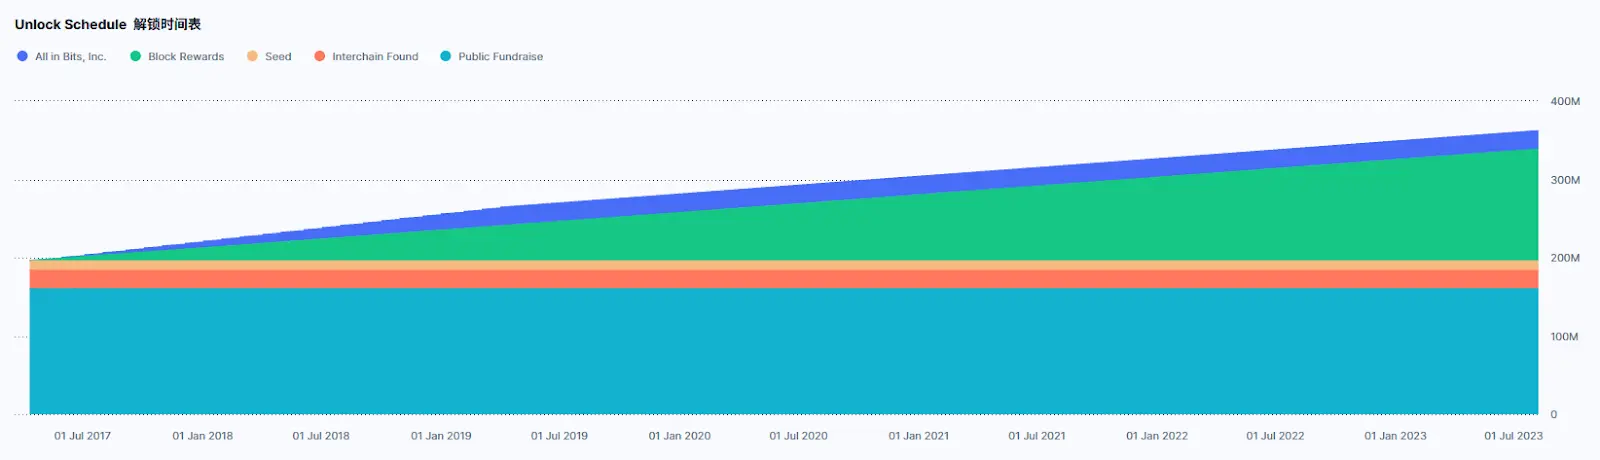Click the green Block Rewards legend dot

[x=135, y=57]
